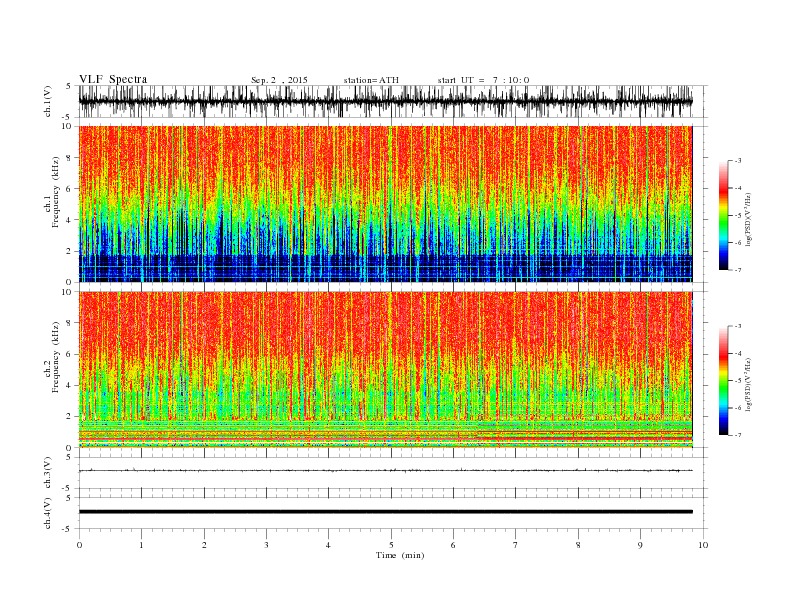Click time axis tick label "6"
The width and height of the screenshot is (792, 612).
(453, 545)
